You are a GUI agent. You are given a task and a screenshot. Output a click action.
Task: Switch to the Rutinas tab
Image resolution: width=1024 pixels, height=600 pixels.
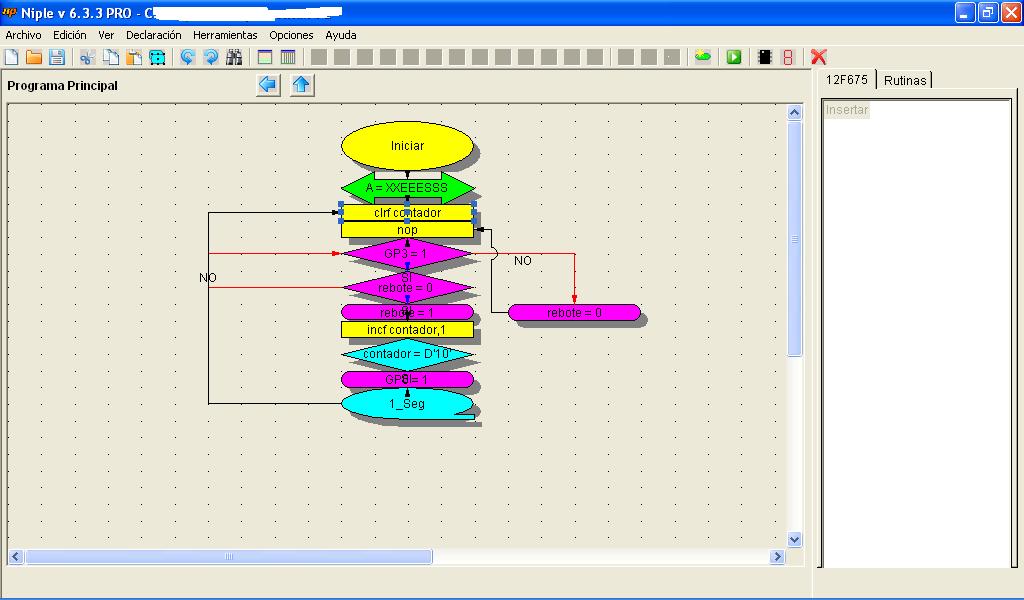coord(905,80)
